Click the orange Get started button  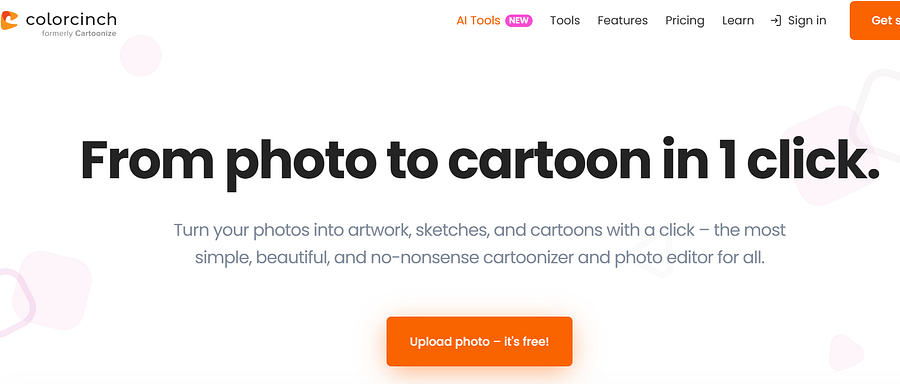click(x=875, y=21)
